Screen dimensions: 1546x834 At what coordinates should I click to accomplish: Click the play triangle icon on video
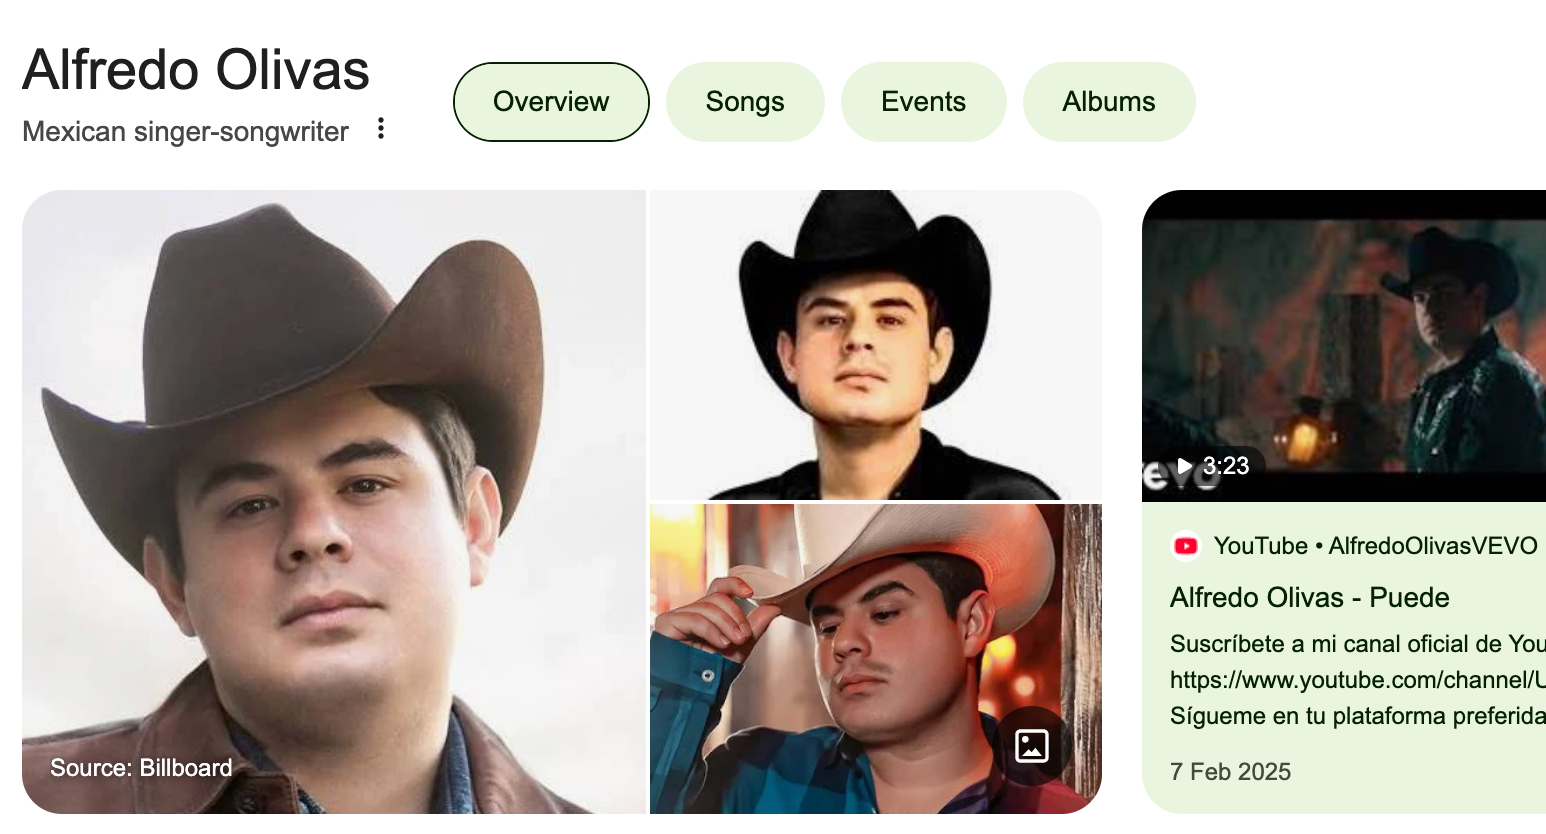coord(1185,466)
